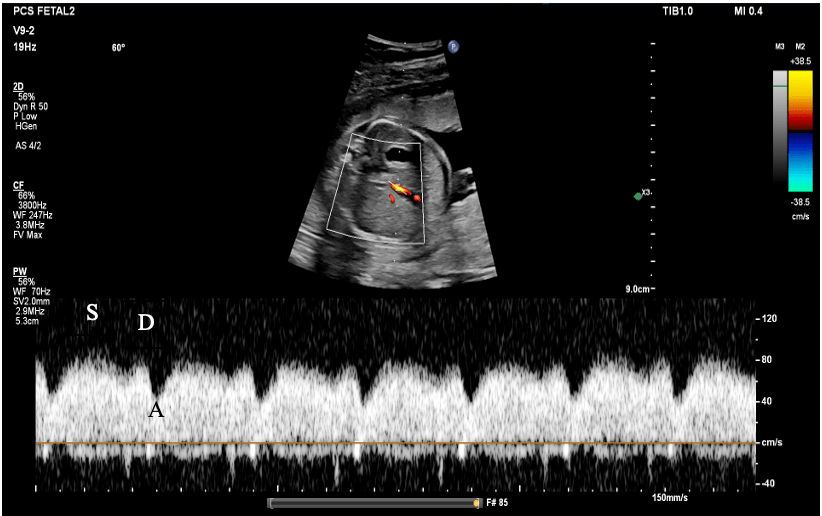Viewport: 822px width, 516px height.
Task: Click the D wave label
Action: (x=146, y=323)
